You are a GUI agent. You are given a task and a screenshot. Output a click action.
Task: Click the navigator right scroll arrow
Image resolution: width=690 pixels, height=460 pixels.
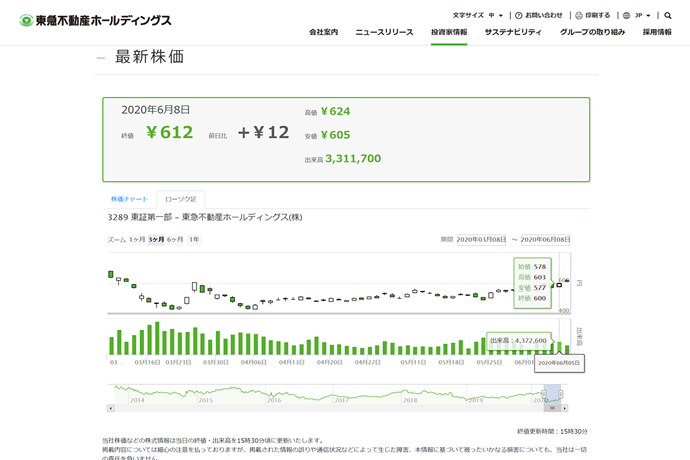pyautogui.click(x=565, y=408)
